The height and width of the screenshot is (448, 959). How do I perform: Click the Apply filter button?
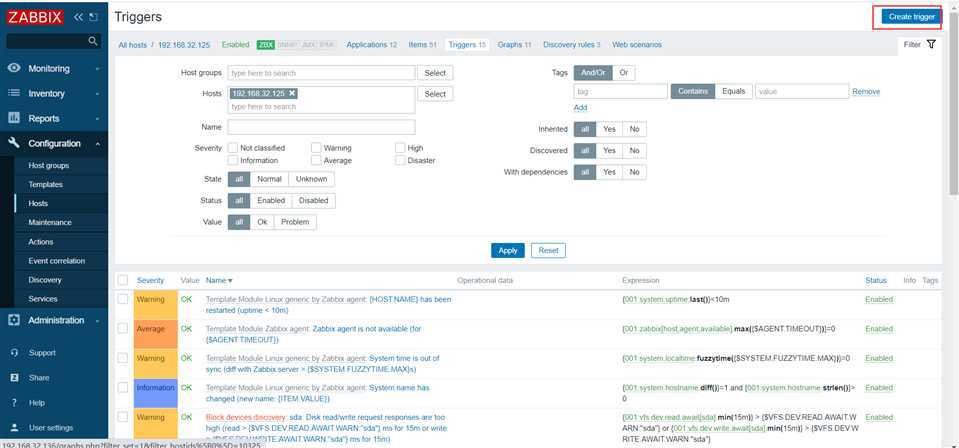pyautogui.click(x=508, y=250)
